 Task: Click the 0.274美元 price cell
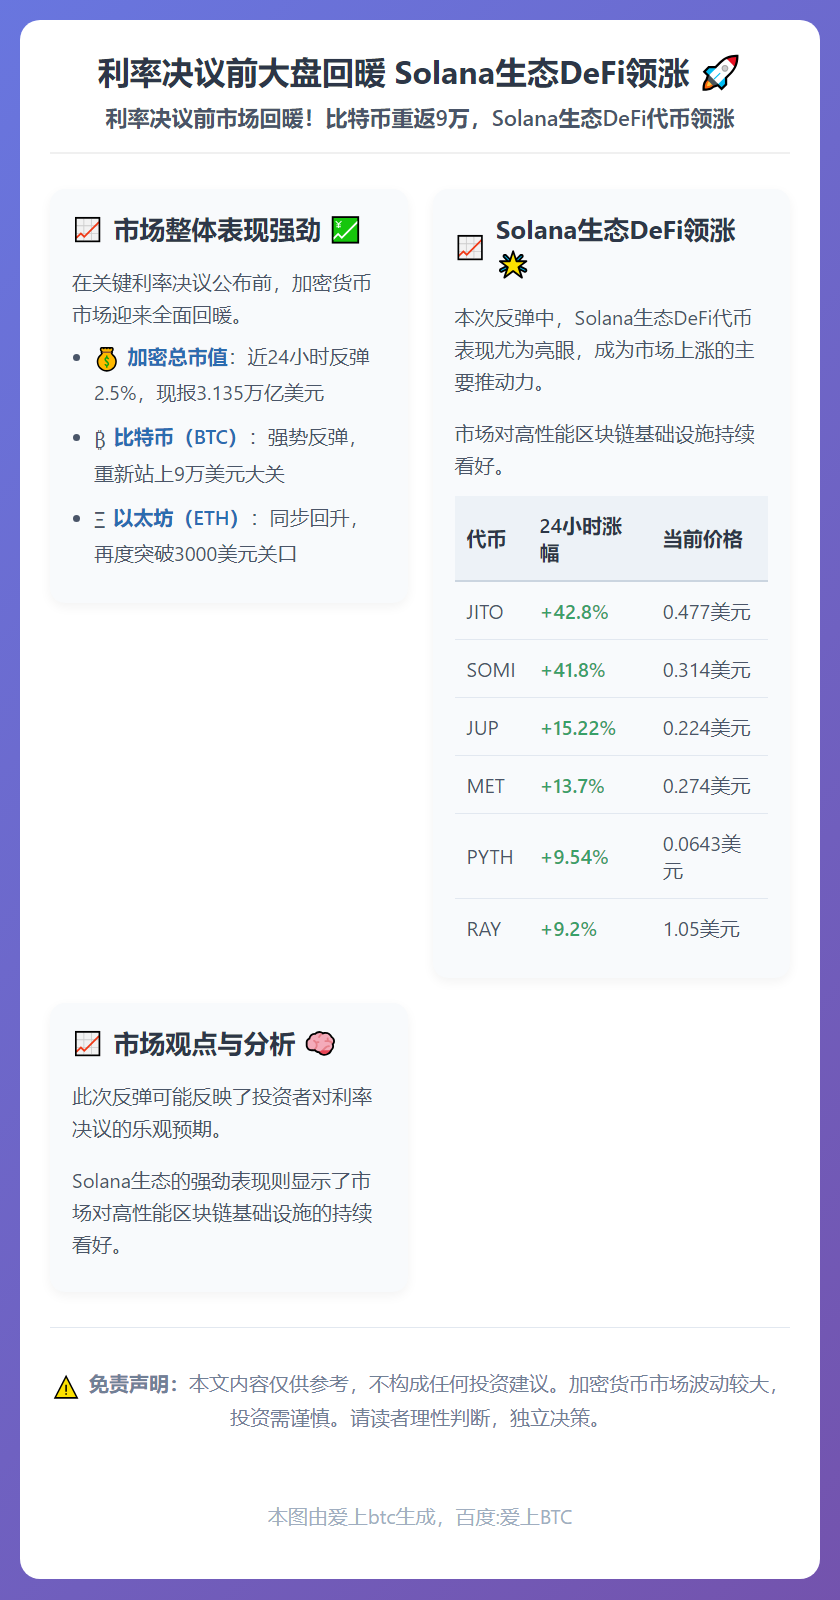pyautogui.click(x=707, y=786)
